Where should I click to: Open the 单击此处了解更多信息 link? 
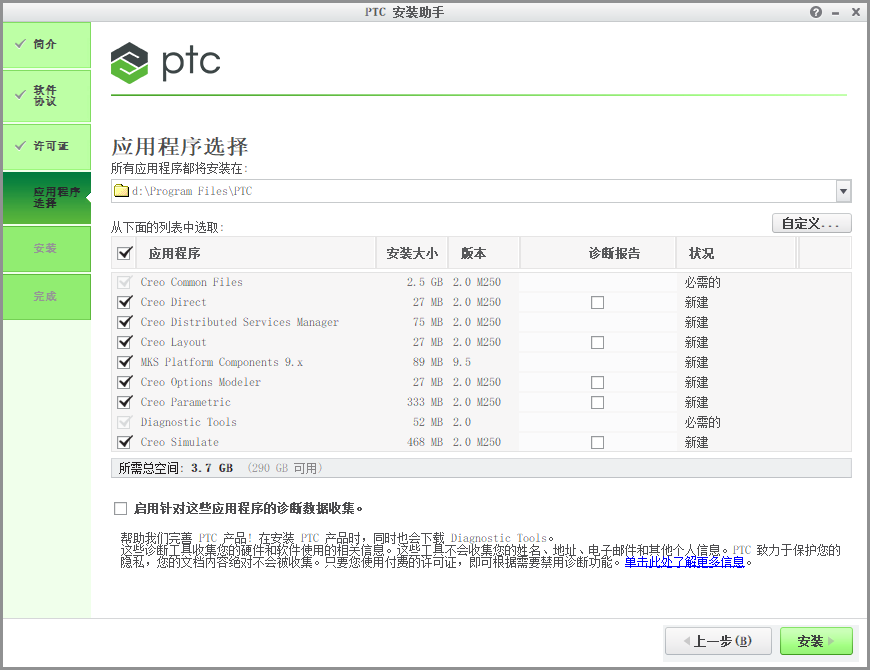pyautogui.click(x=685, y=562)
